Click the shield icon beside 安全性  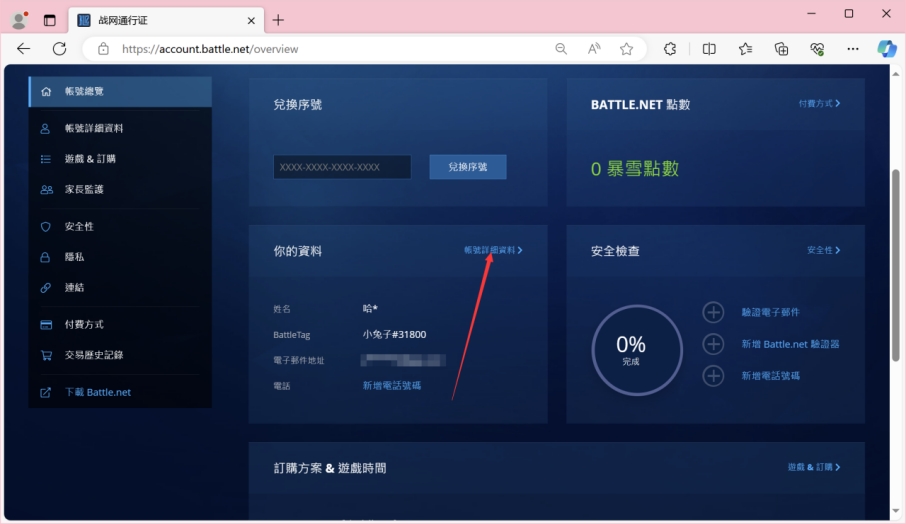click(x=46, y=226)
